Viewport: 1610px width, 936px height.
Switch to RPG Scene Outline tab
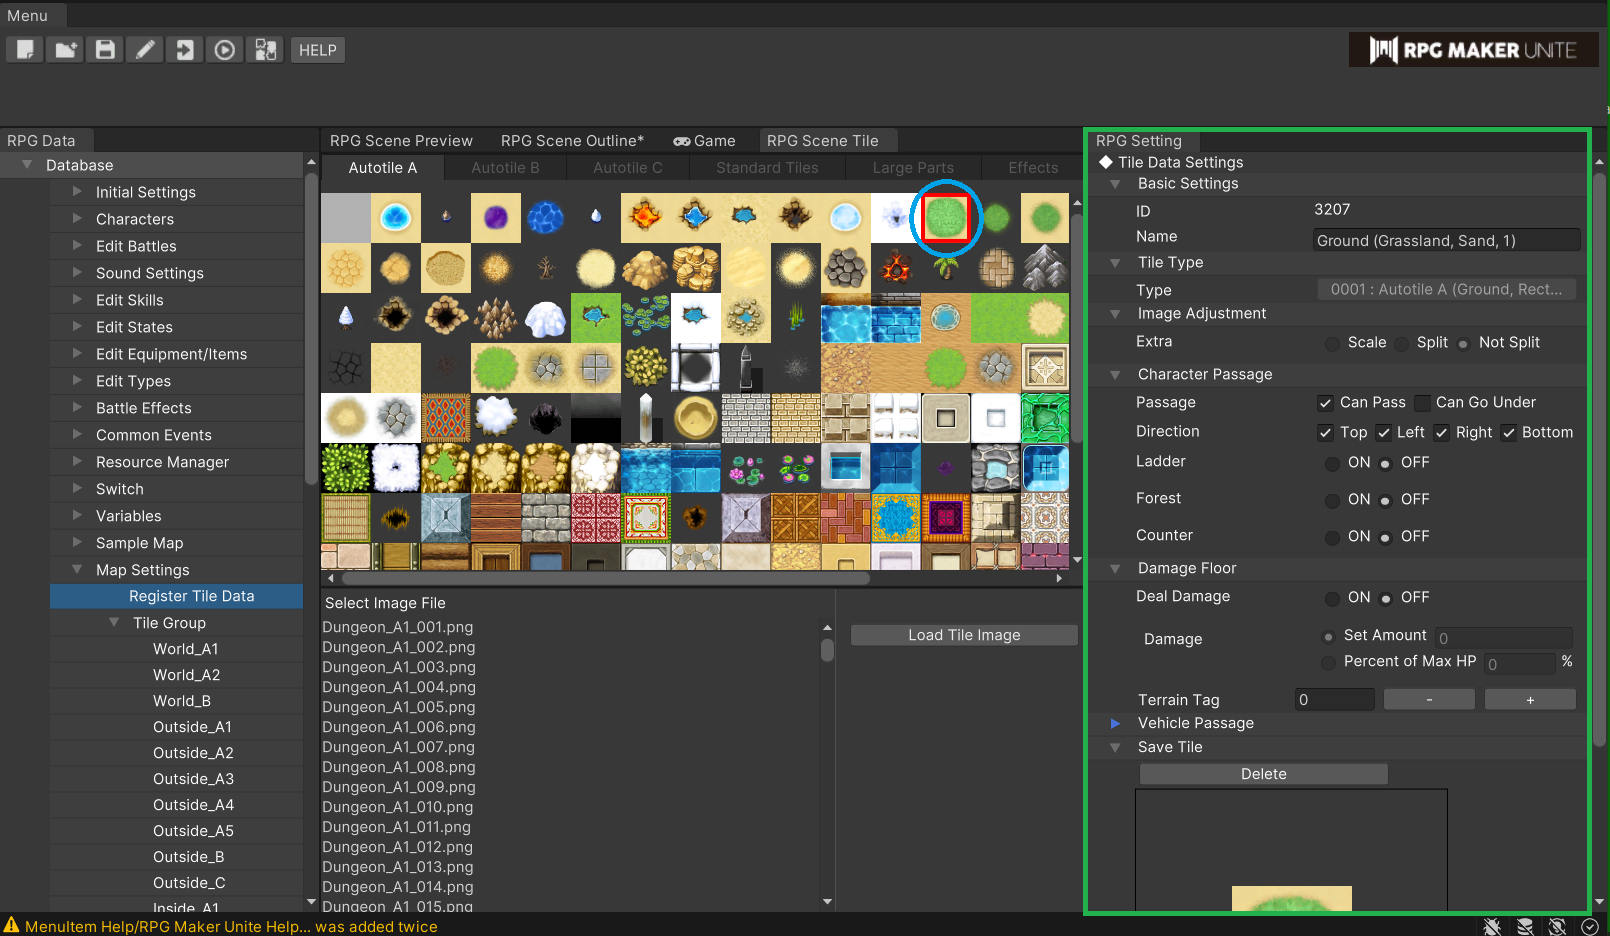point(572,141)
